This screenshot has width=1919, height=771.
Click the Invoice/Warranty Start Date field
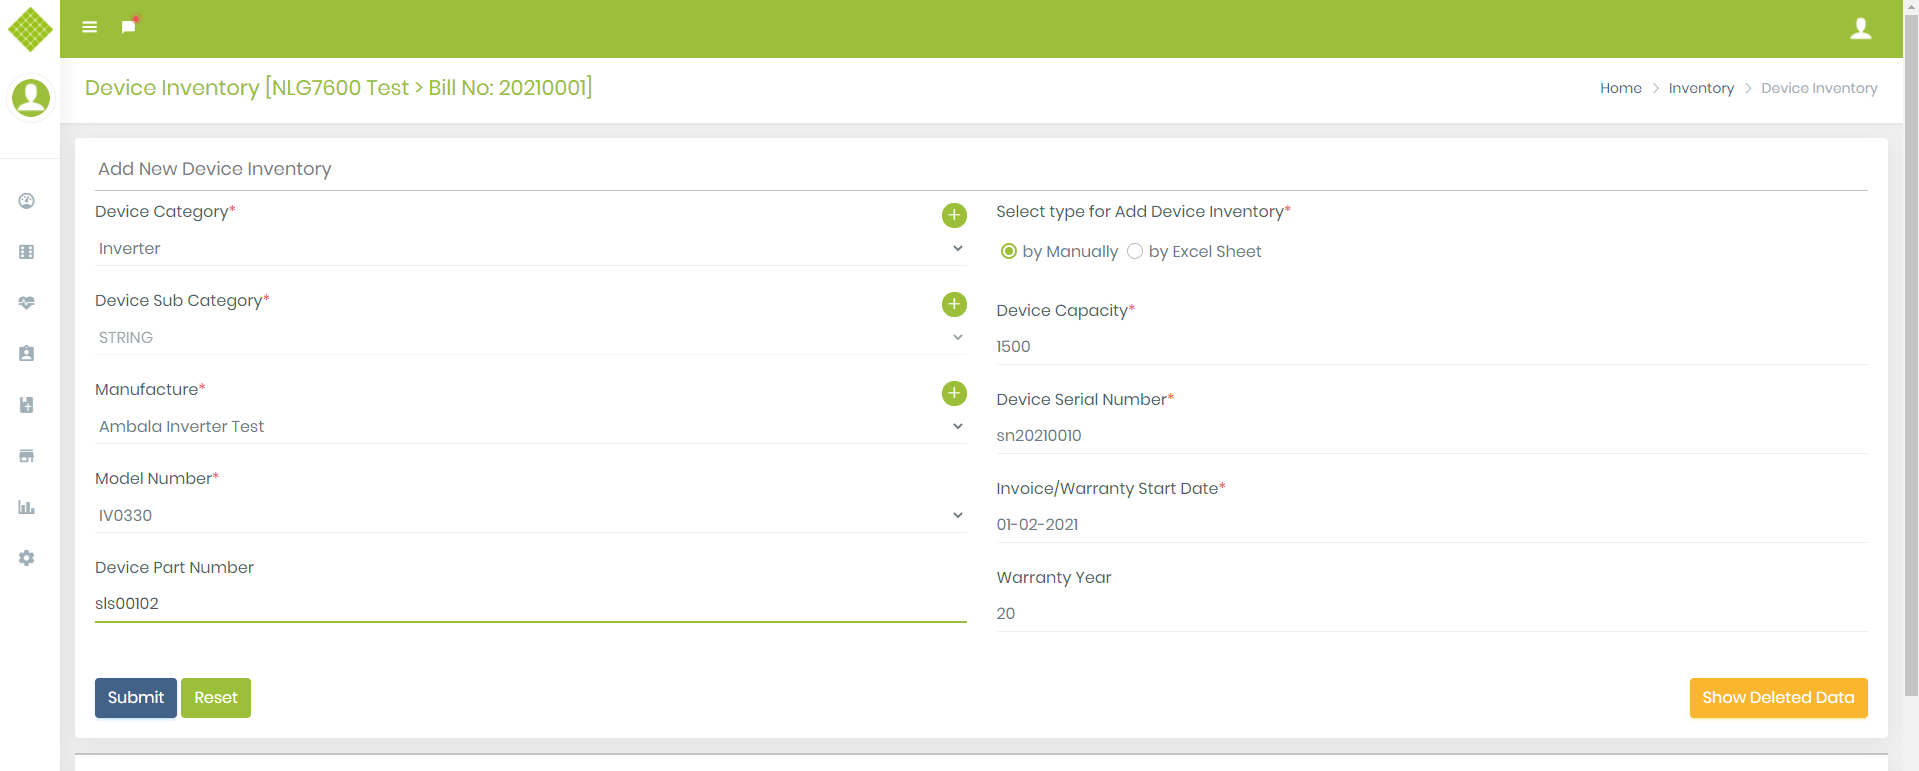pyautogui.click(x=1432, y=524)
